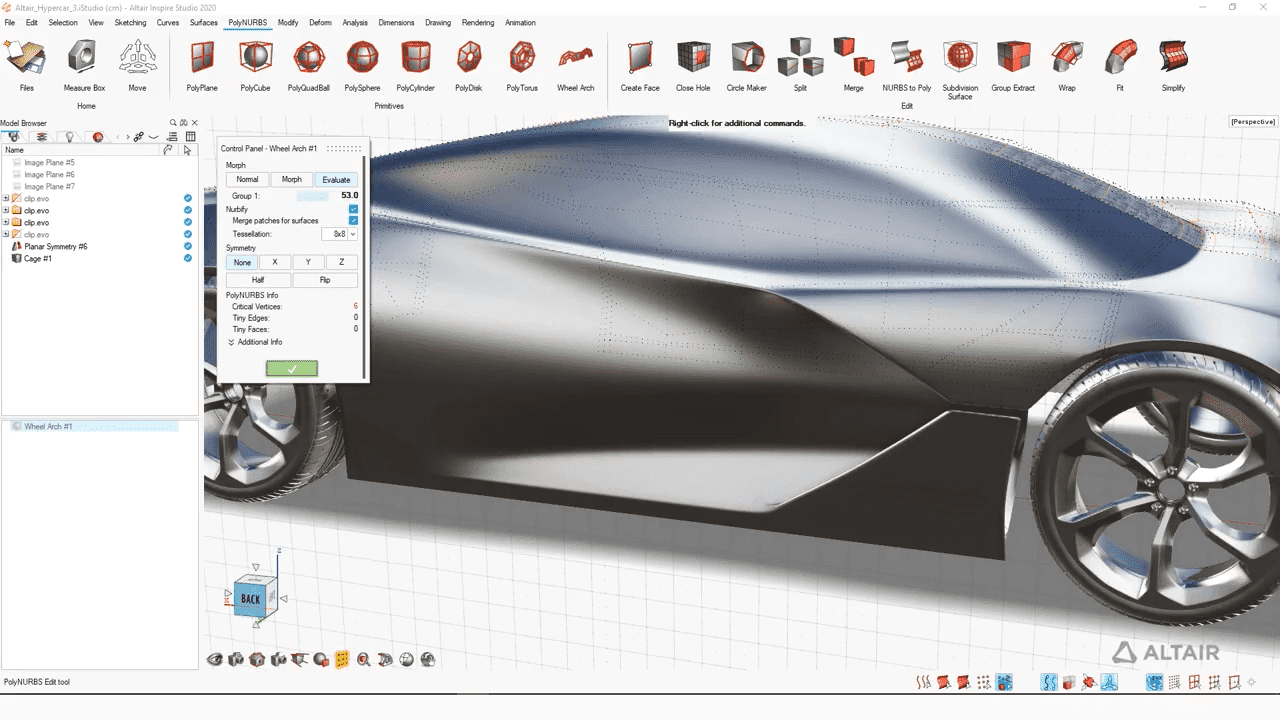Select the Measure Box tool
The width and height of the screenshot is (1280, 720).
[84, 66]
